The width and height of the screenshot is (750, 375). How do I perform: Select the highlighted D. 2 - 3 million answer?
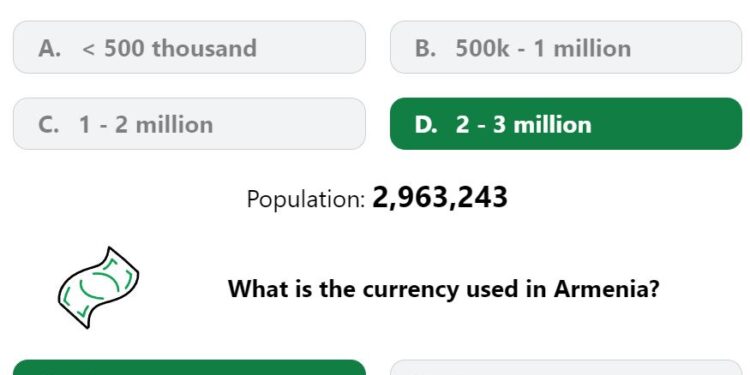pos(566,124)
